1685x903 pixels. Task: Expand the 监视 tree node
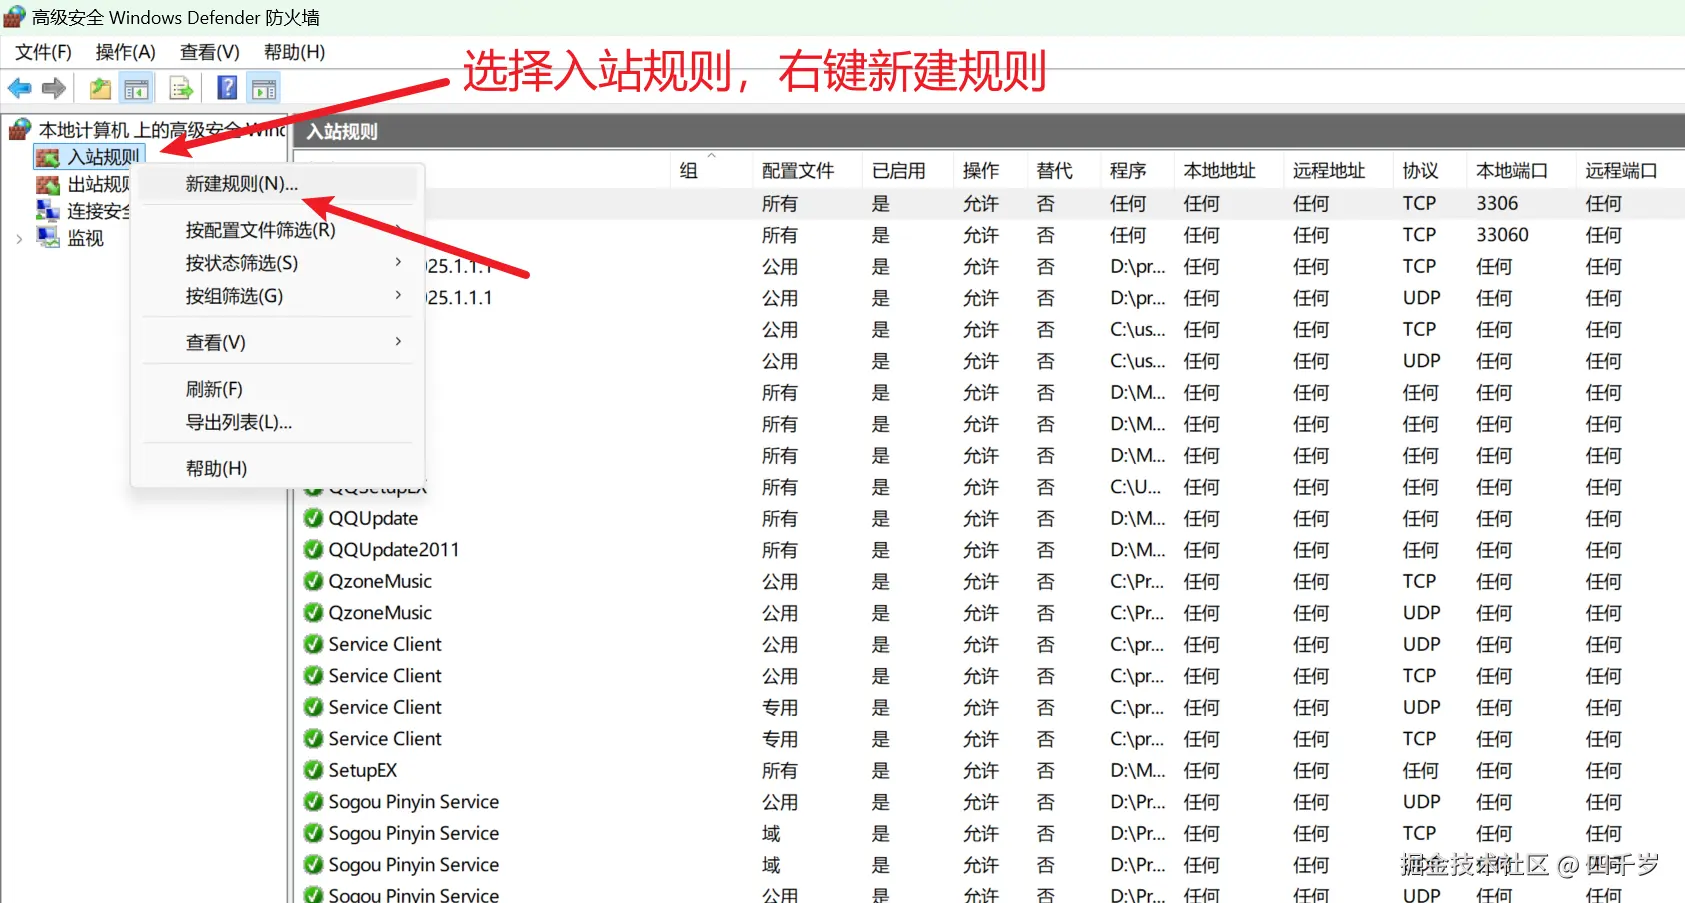point(19,238)
